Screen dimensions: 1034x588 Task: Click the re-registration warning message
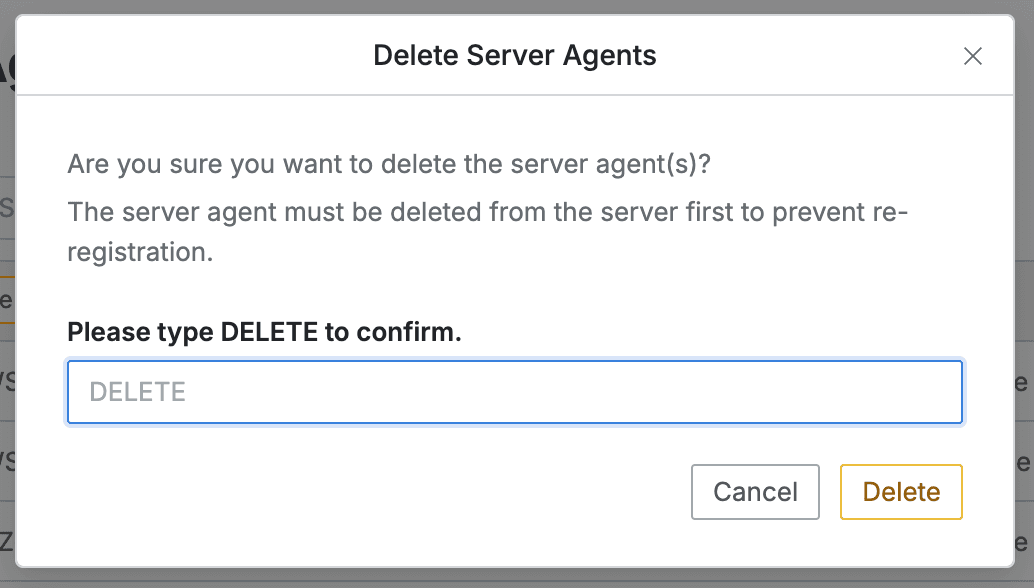coord(486,232)
